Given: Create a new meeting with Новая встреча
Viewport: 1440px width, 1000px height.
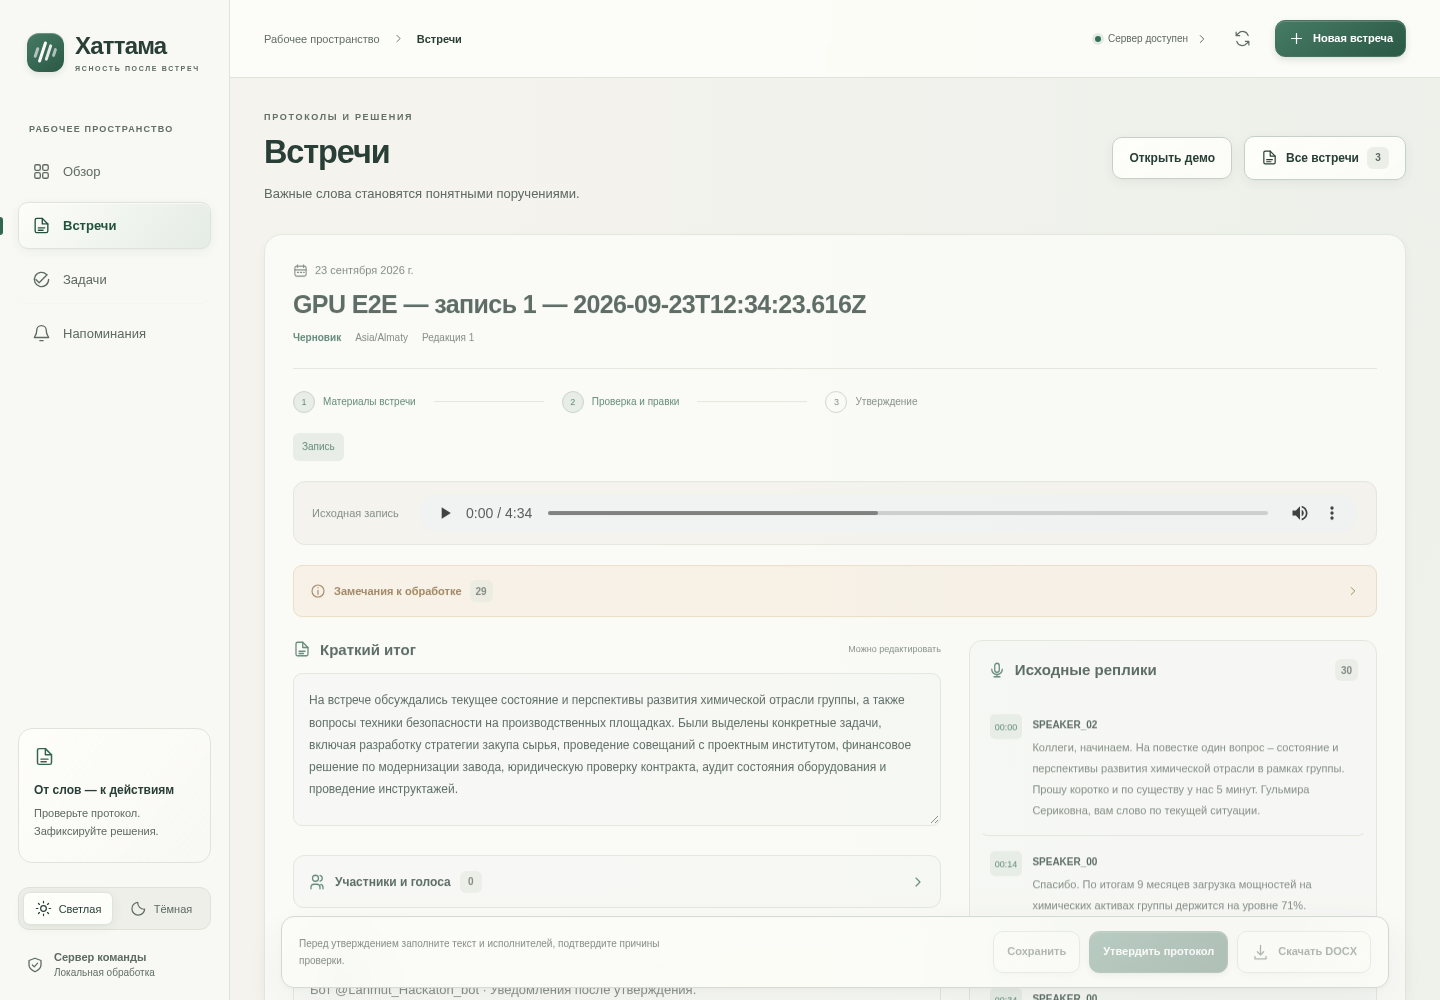Looking at the screenshot, I should (1340, 39).
